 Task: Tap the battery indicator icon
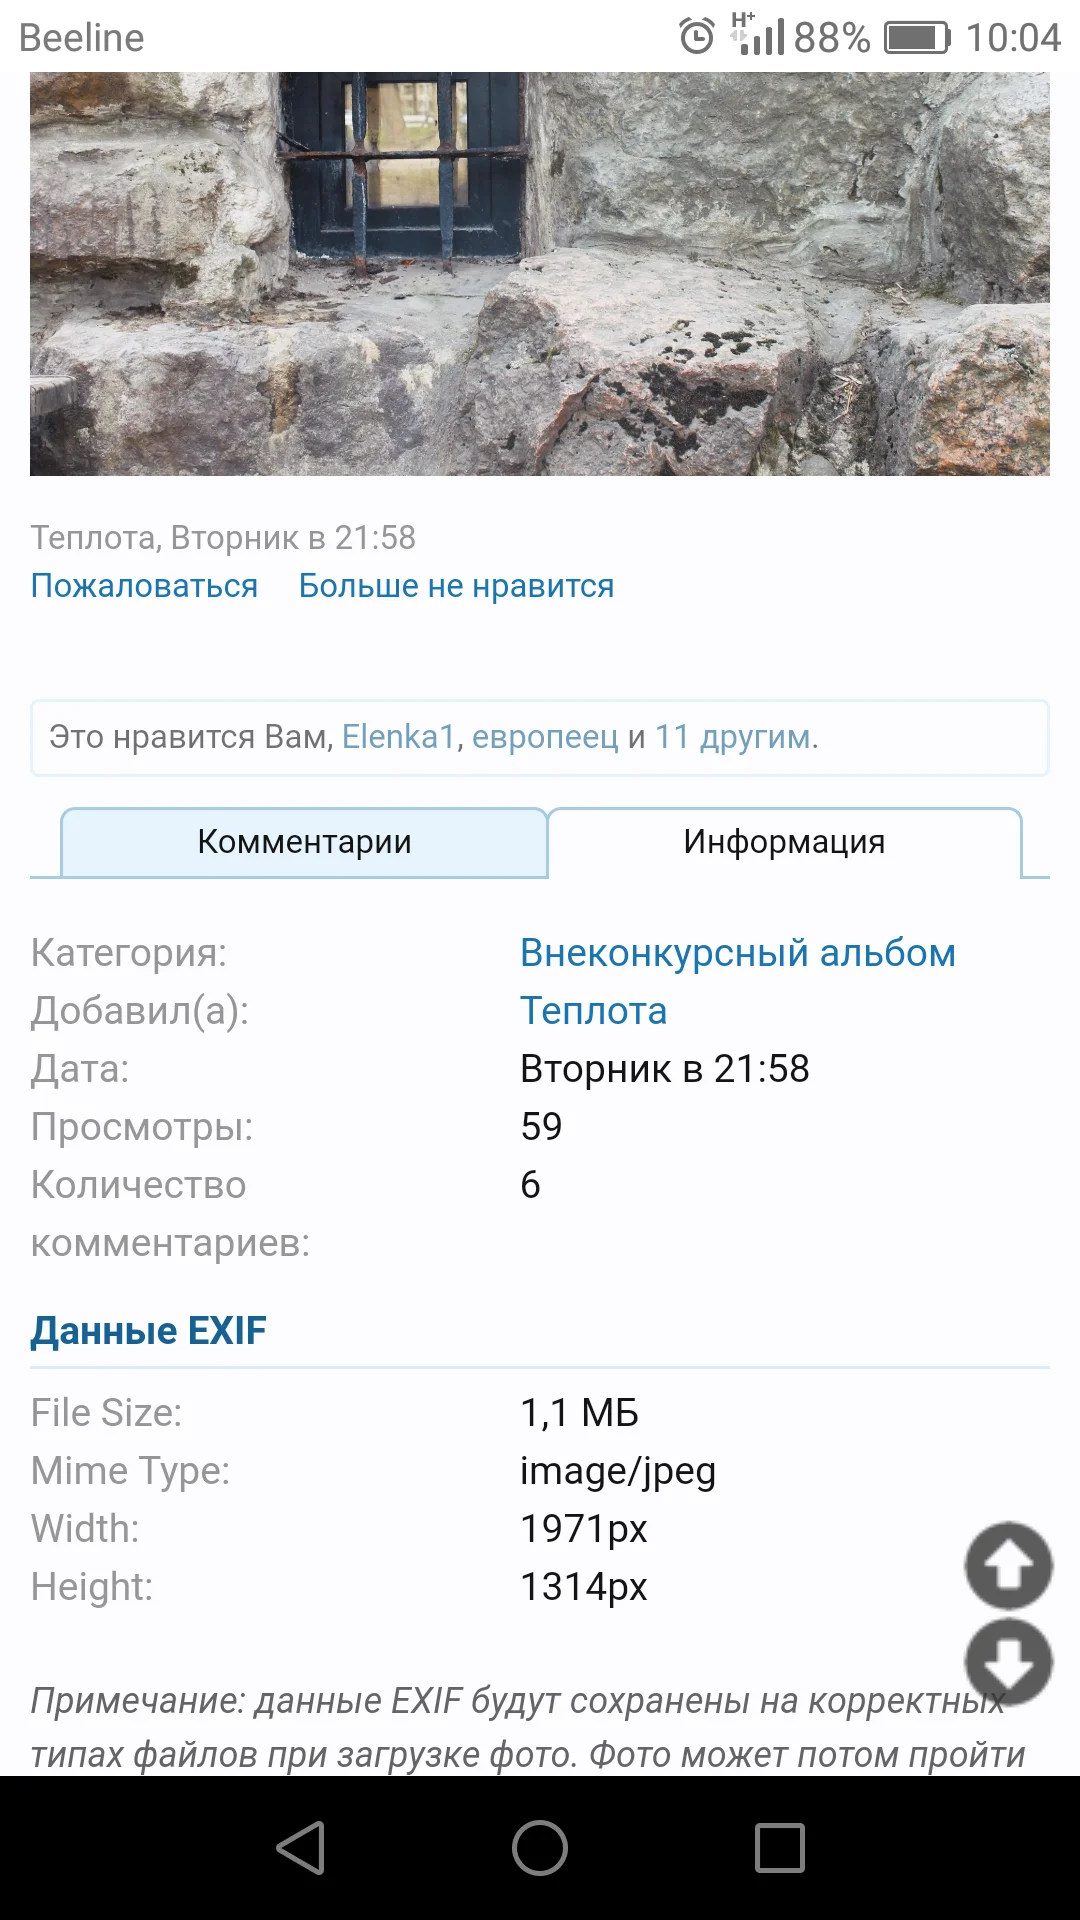pos(915,37)
